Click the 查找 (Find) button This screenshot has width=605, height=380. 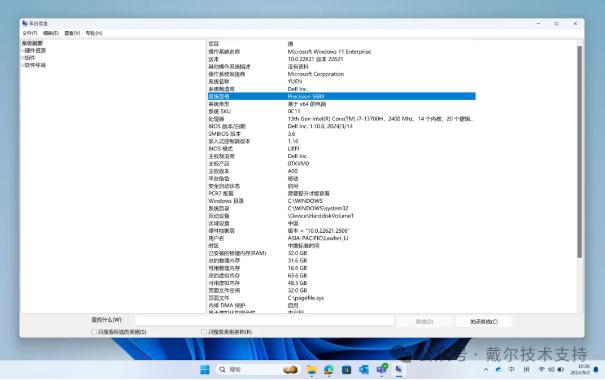click(x=424, y=321)
